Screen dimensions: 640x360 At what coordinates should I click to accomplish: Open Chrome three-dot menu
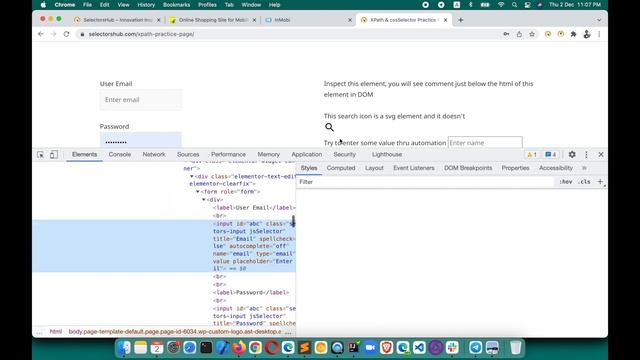[599, 34]
